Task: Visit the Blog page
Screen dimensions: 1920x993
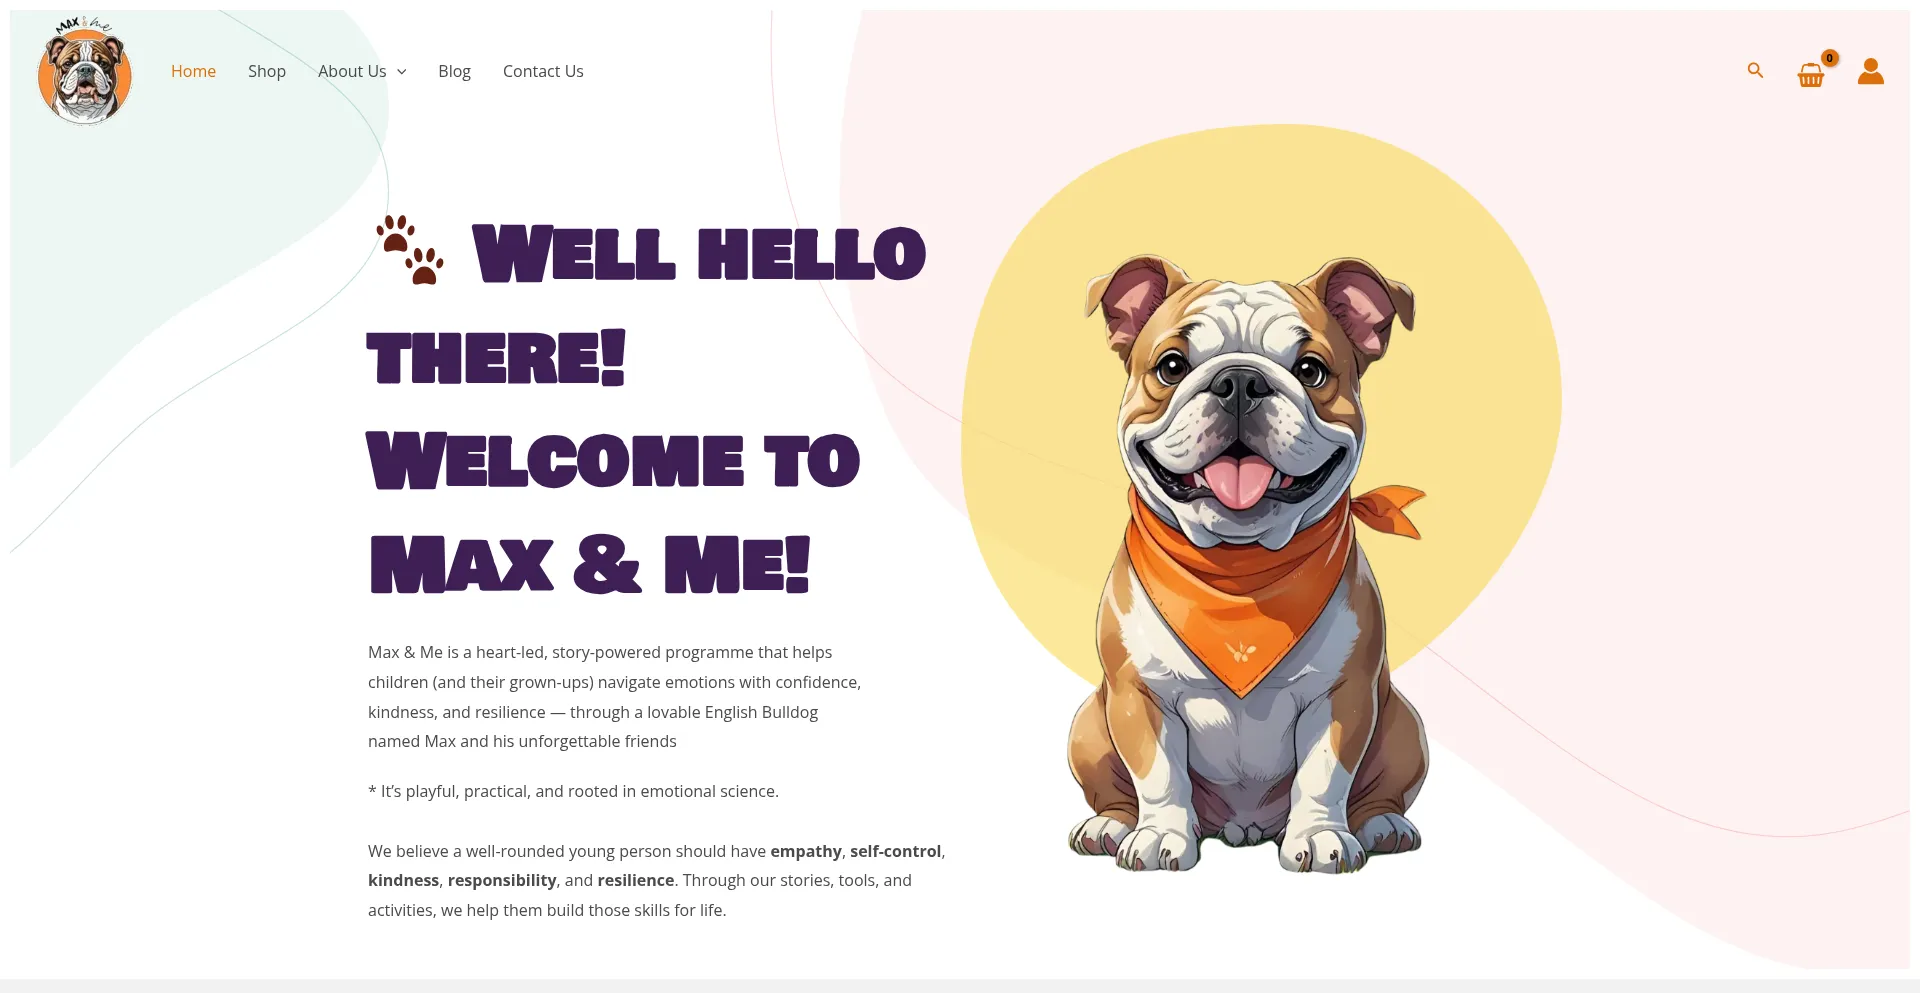Action: [454, 71]
